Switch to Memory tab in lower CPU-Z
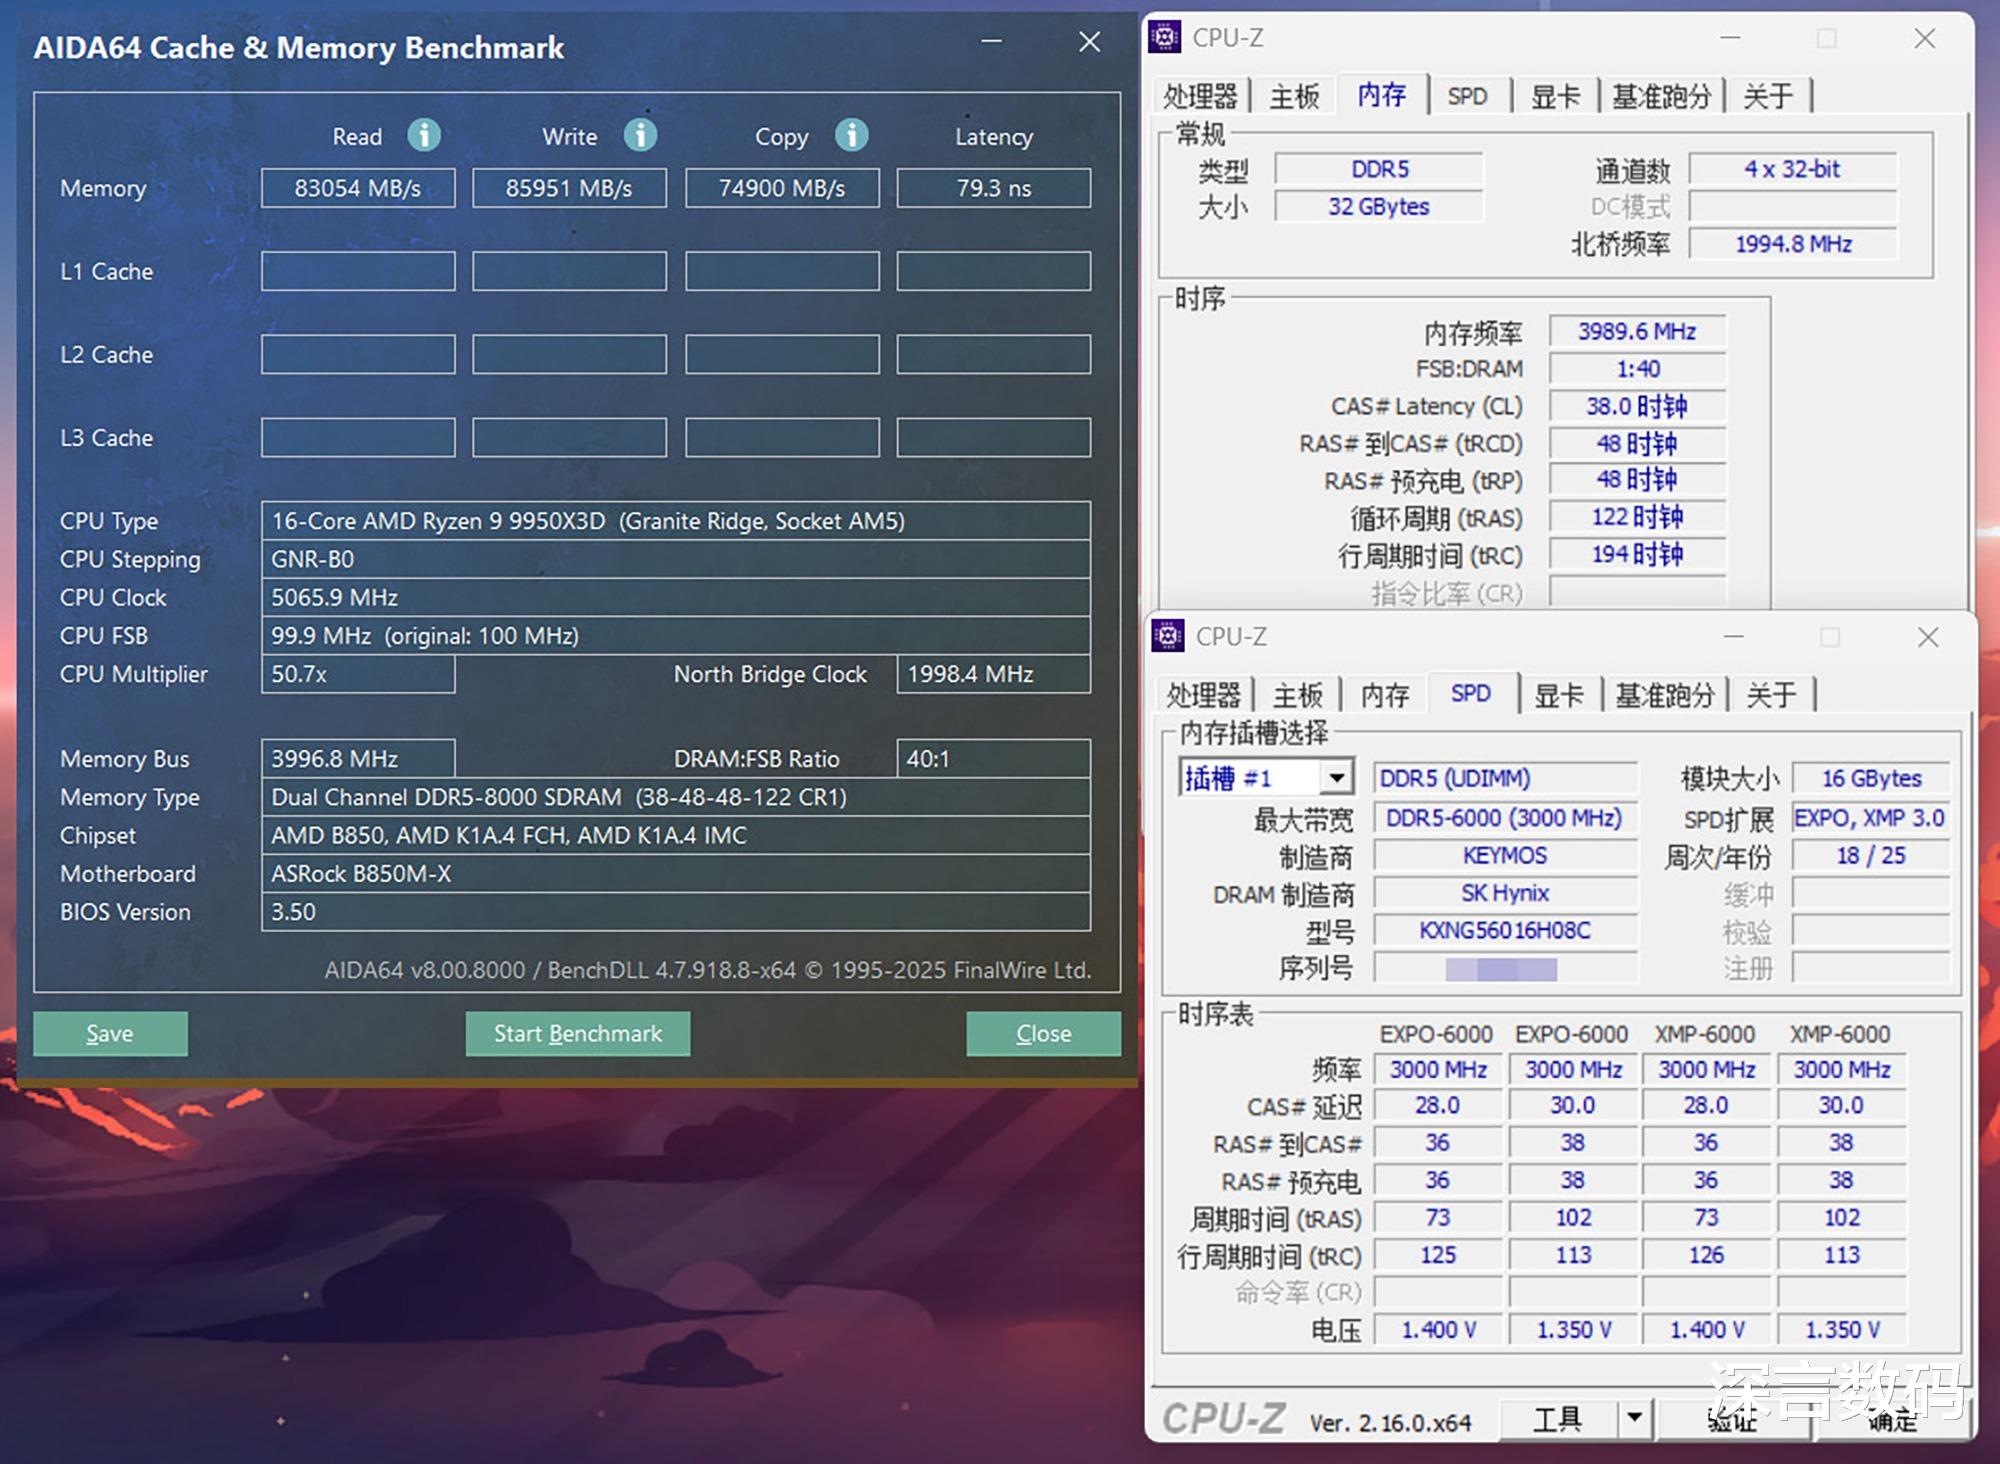 1384,695
